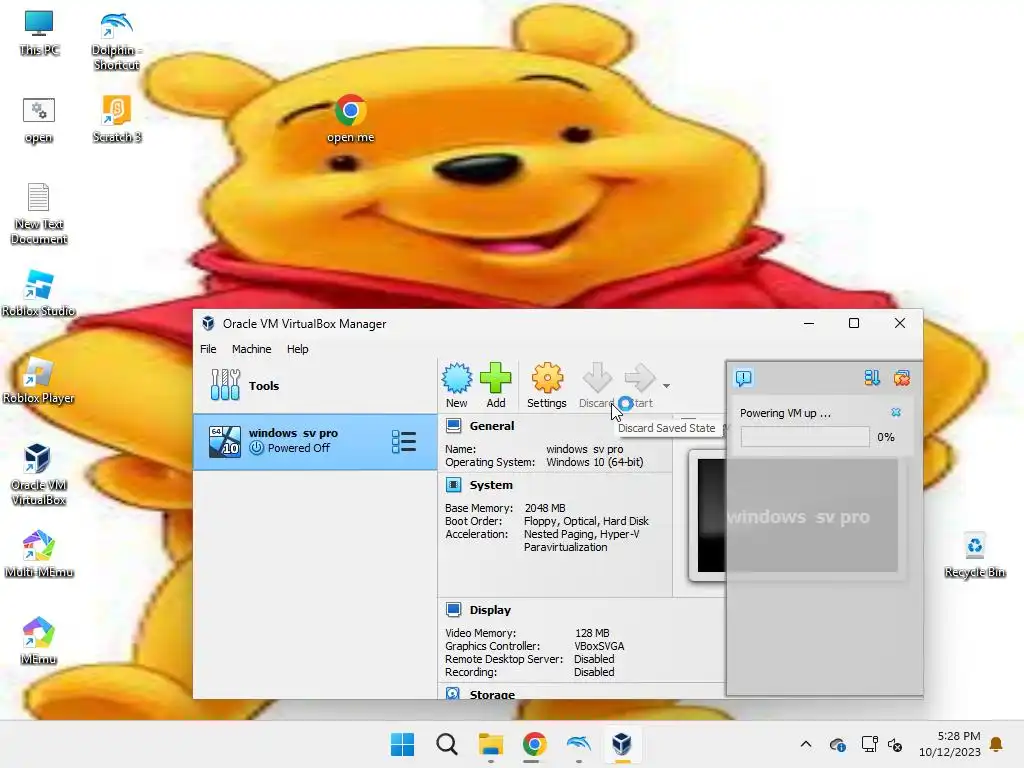Open taskbar Search
The image size is (1024, 768).
click(x=447, y=744)
